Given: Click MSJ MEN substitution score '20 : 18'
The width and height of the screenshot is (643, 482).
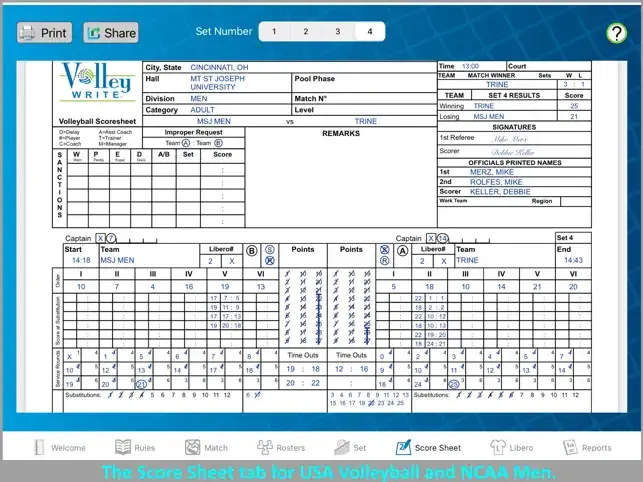Looking at the screenshot, I should 232,325.
